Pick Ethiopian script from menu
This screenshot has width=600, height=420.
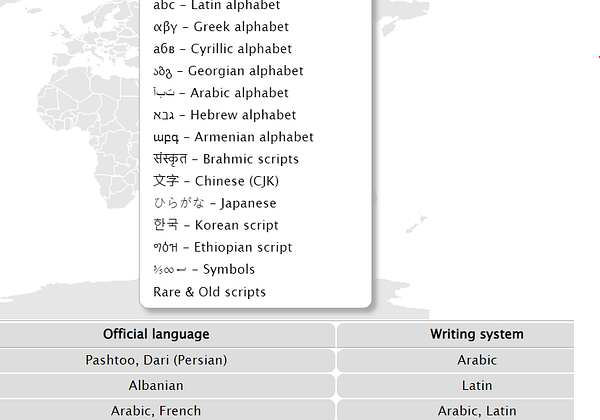click(222, 247)
